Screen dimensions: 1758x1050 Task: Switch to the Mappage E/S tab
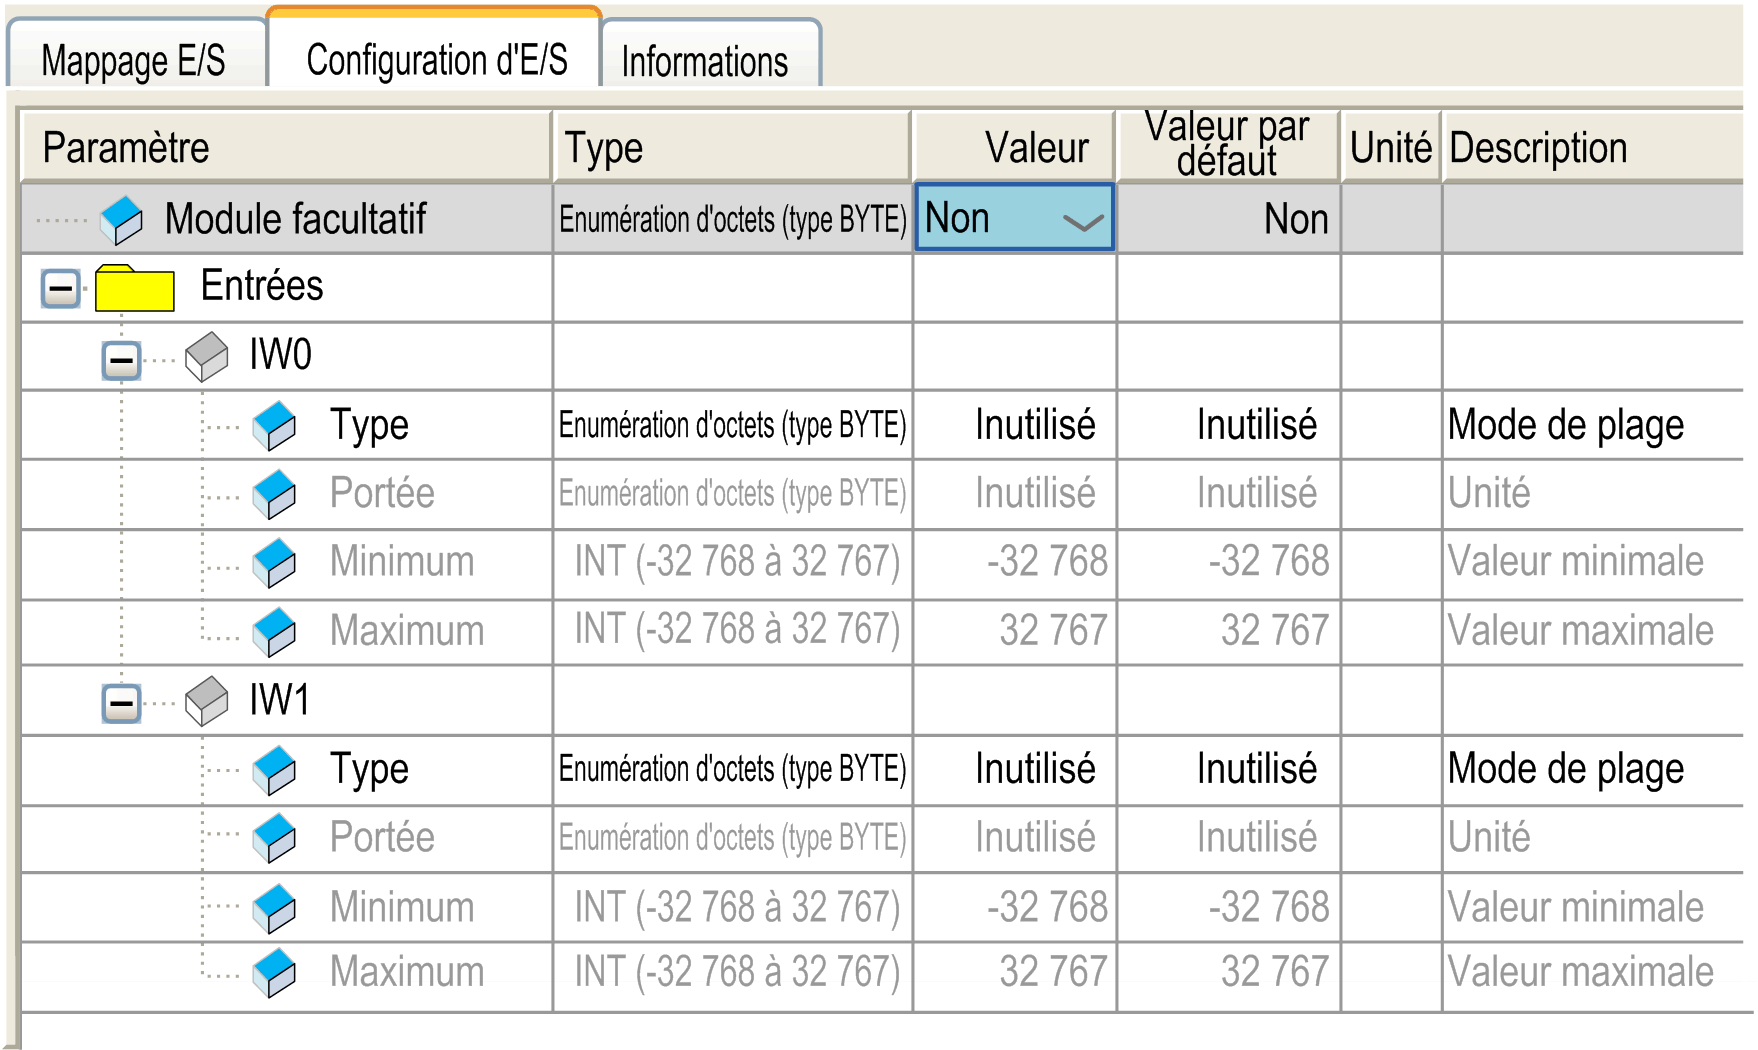134,60
